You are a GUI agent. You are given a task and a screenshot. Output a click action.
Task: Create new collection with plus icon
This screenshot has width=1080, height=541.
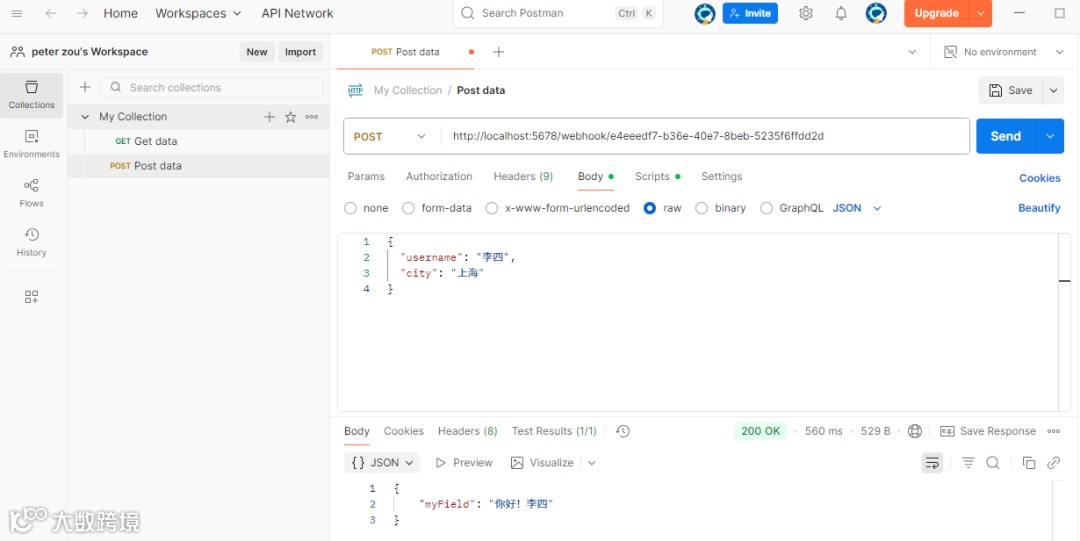click(85, 87)
